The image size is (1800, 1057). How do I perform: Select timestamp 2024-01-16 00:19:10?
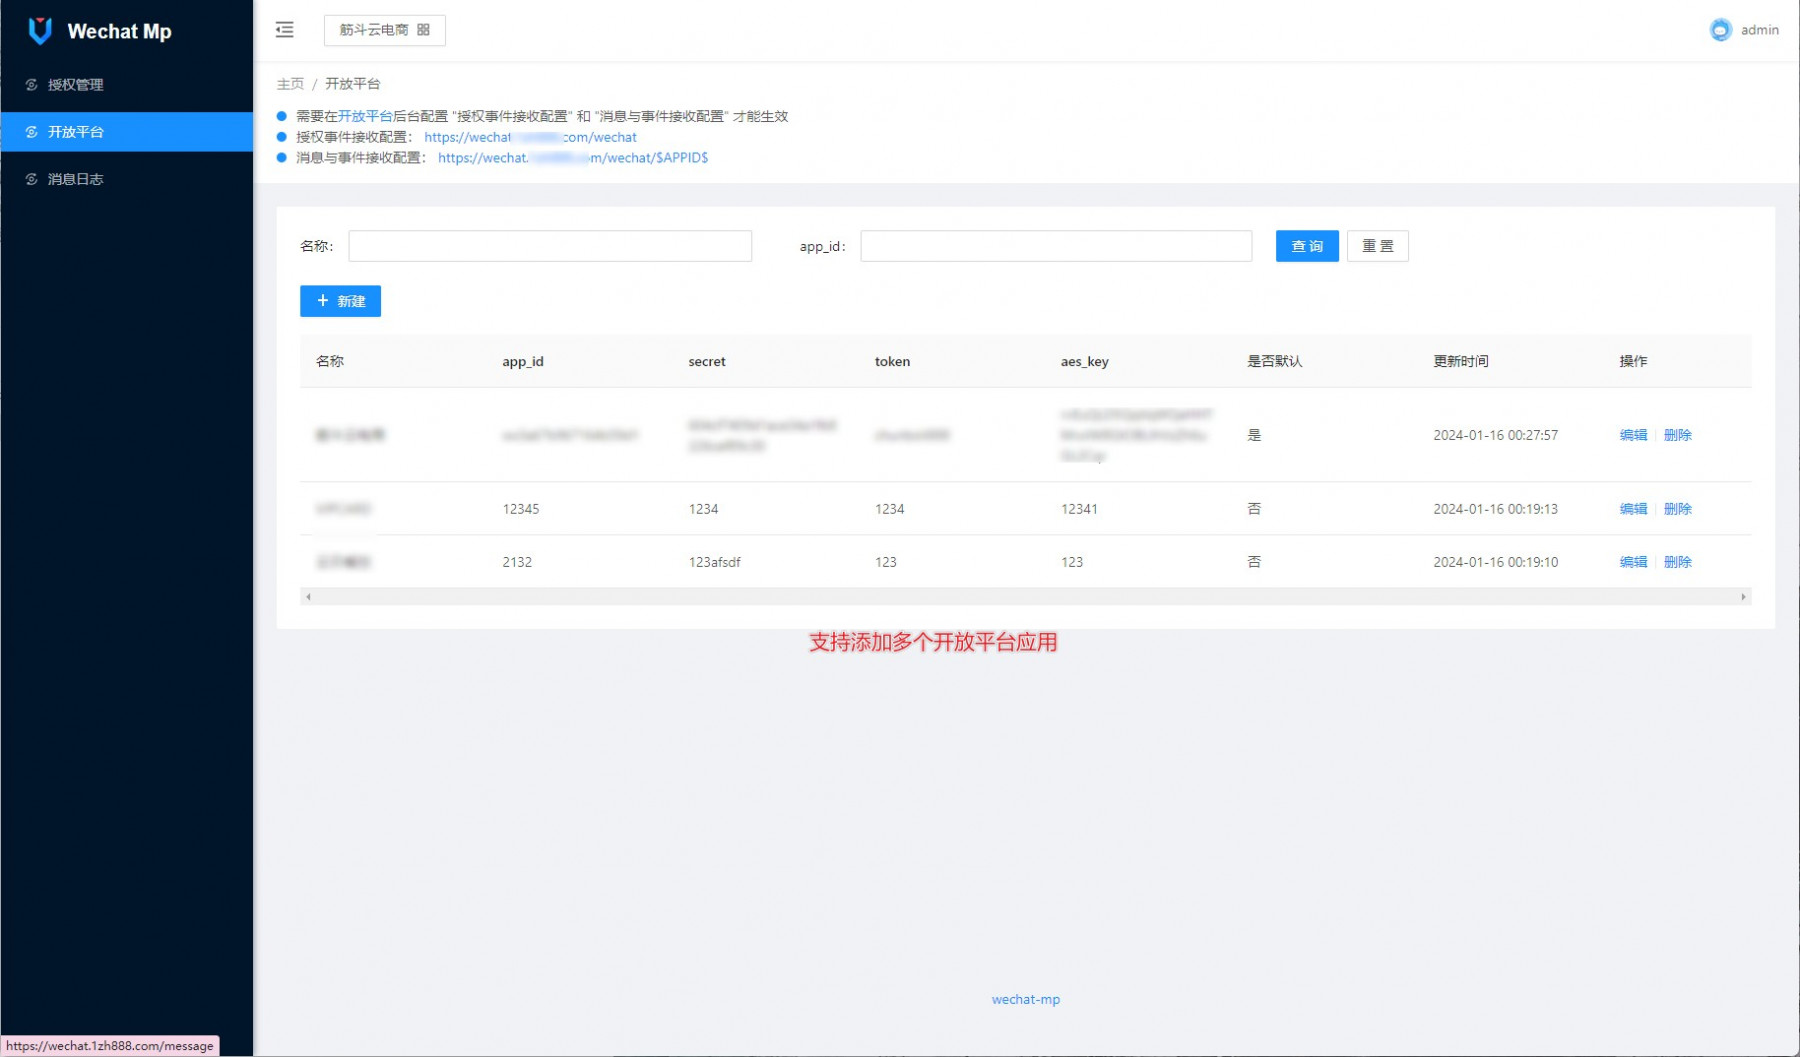coord(1495,562)
